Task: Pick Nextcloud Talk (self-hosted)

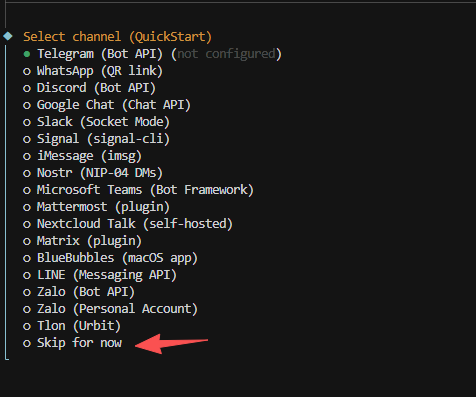Action: click(x=128, y=224)
